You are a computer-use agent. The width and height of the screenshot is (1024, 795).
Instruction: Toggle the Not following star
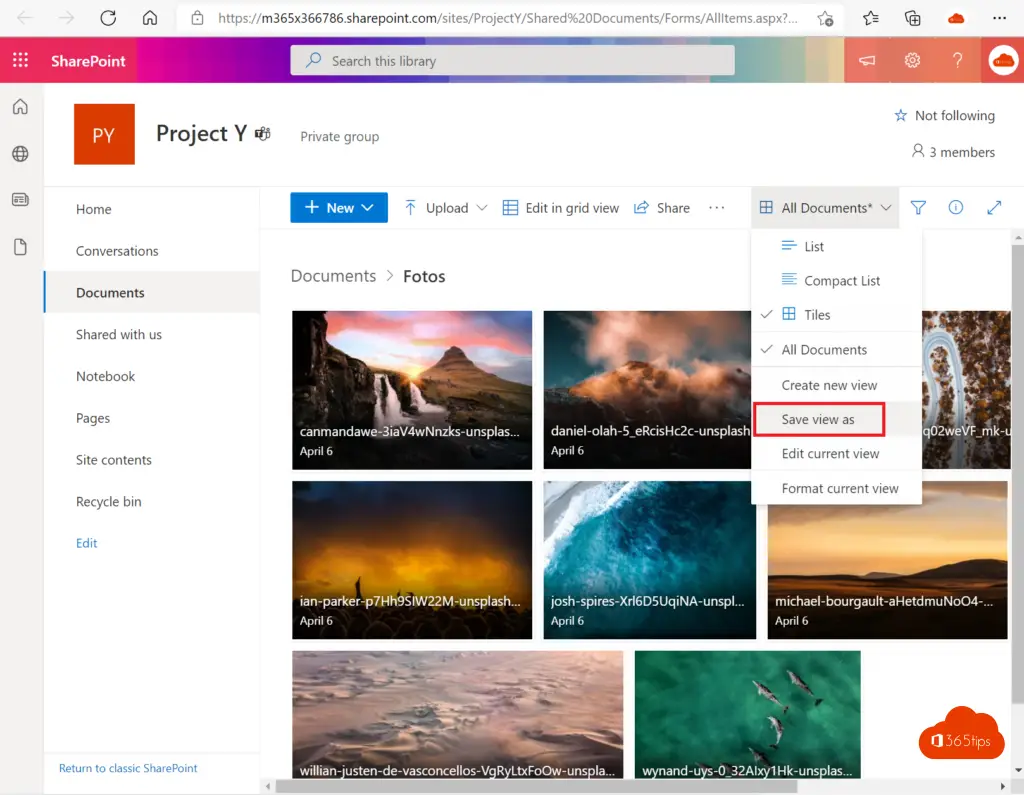coord(944,116)
